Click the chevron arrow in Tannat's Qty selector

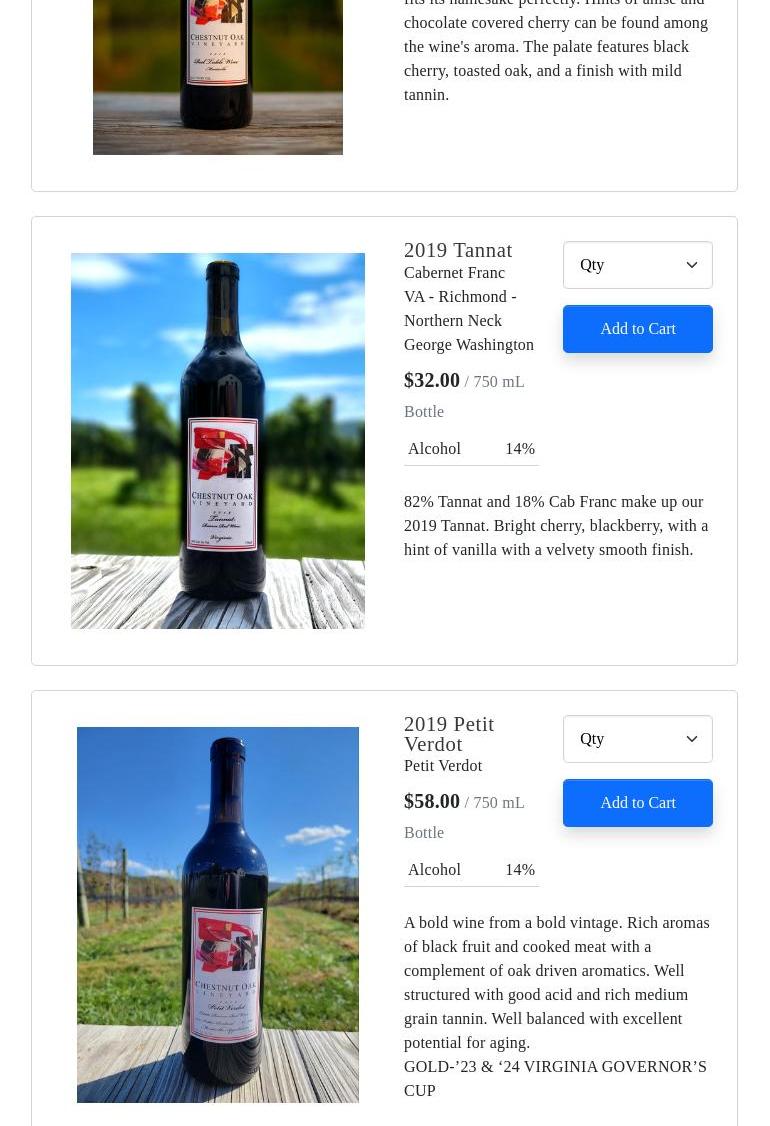click(692, 265)
